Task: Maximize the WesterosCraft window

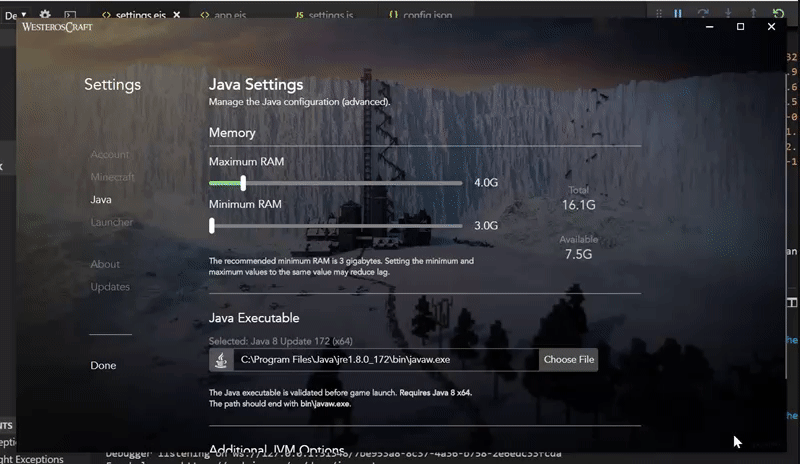Action: (x=740, y=27)
